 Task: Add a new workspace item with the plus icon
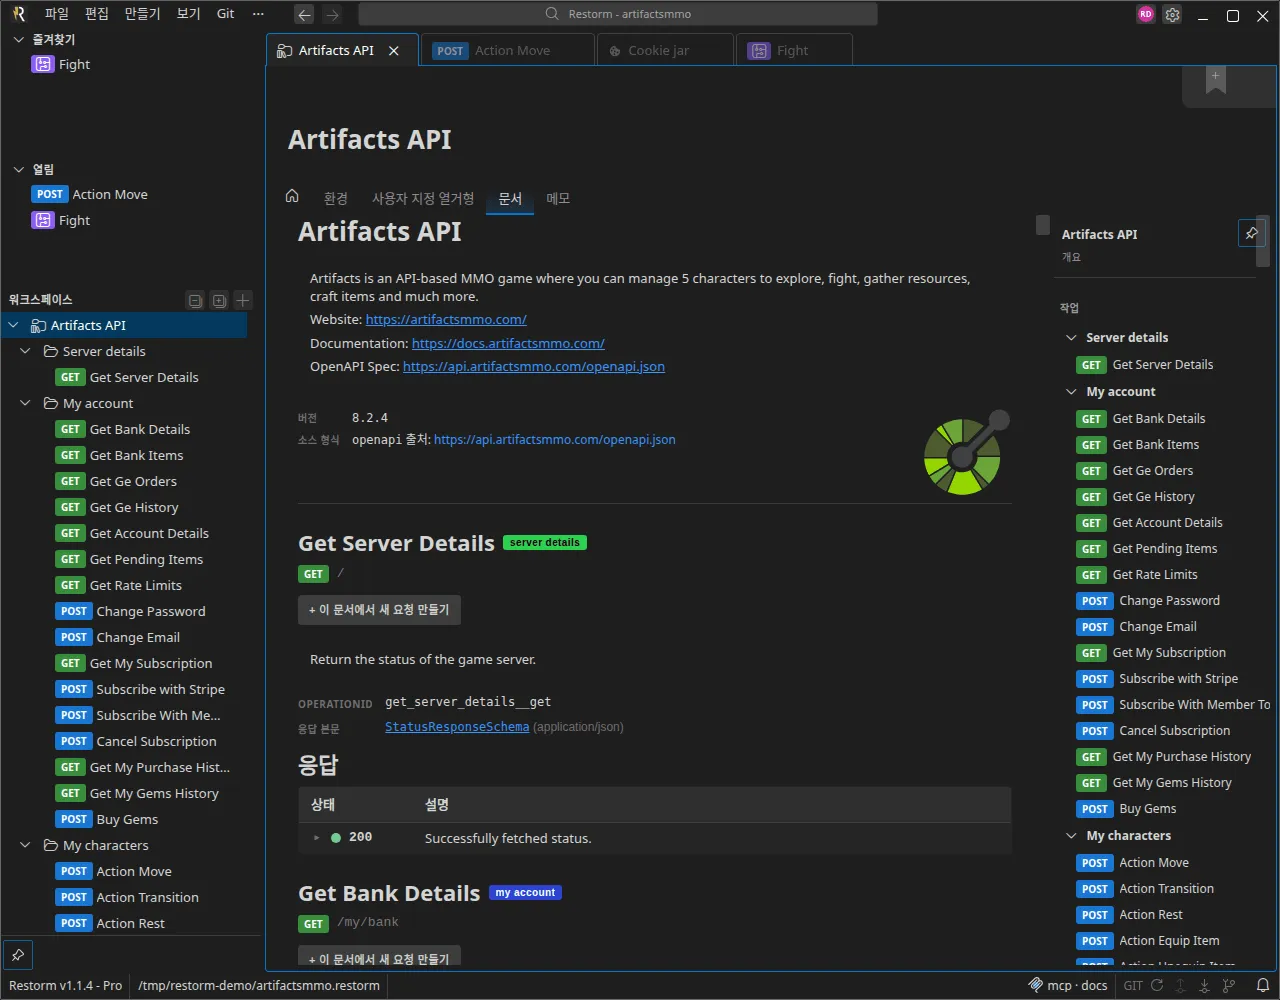[243, 300]
